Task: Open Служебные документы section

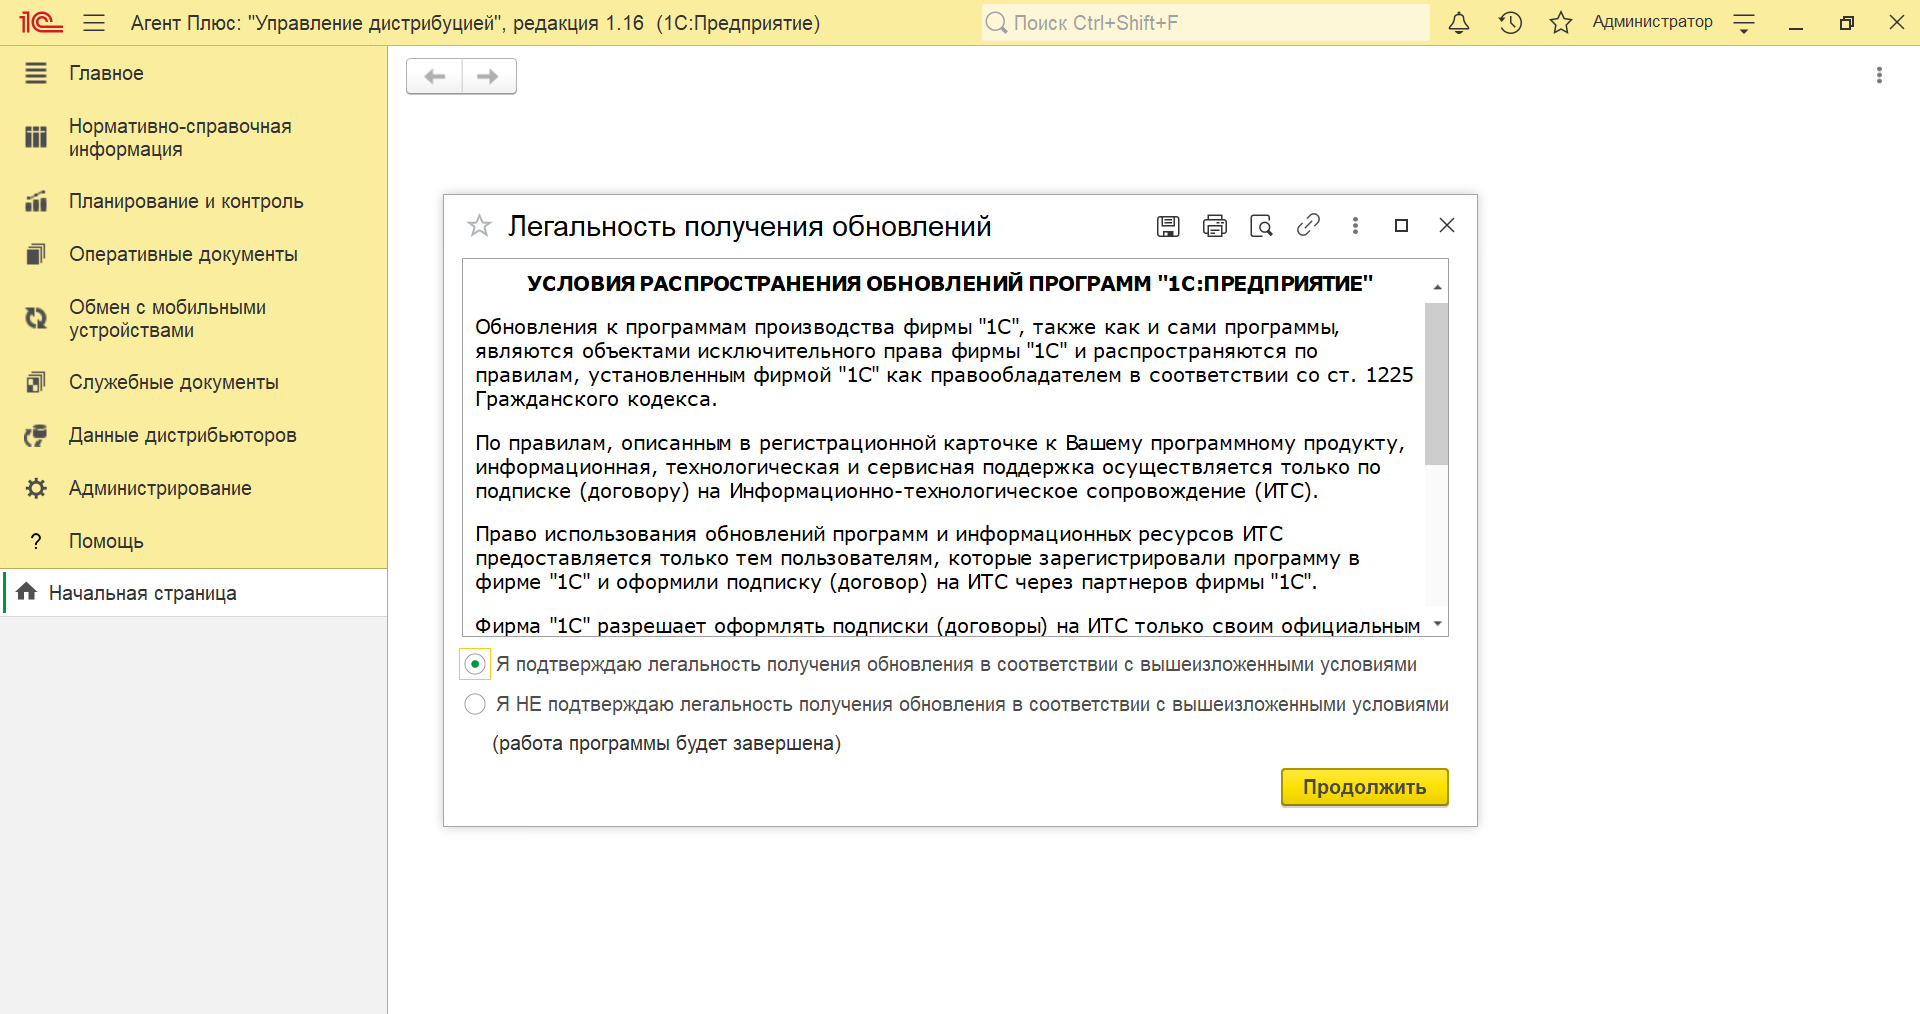Action: [194, 382]
